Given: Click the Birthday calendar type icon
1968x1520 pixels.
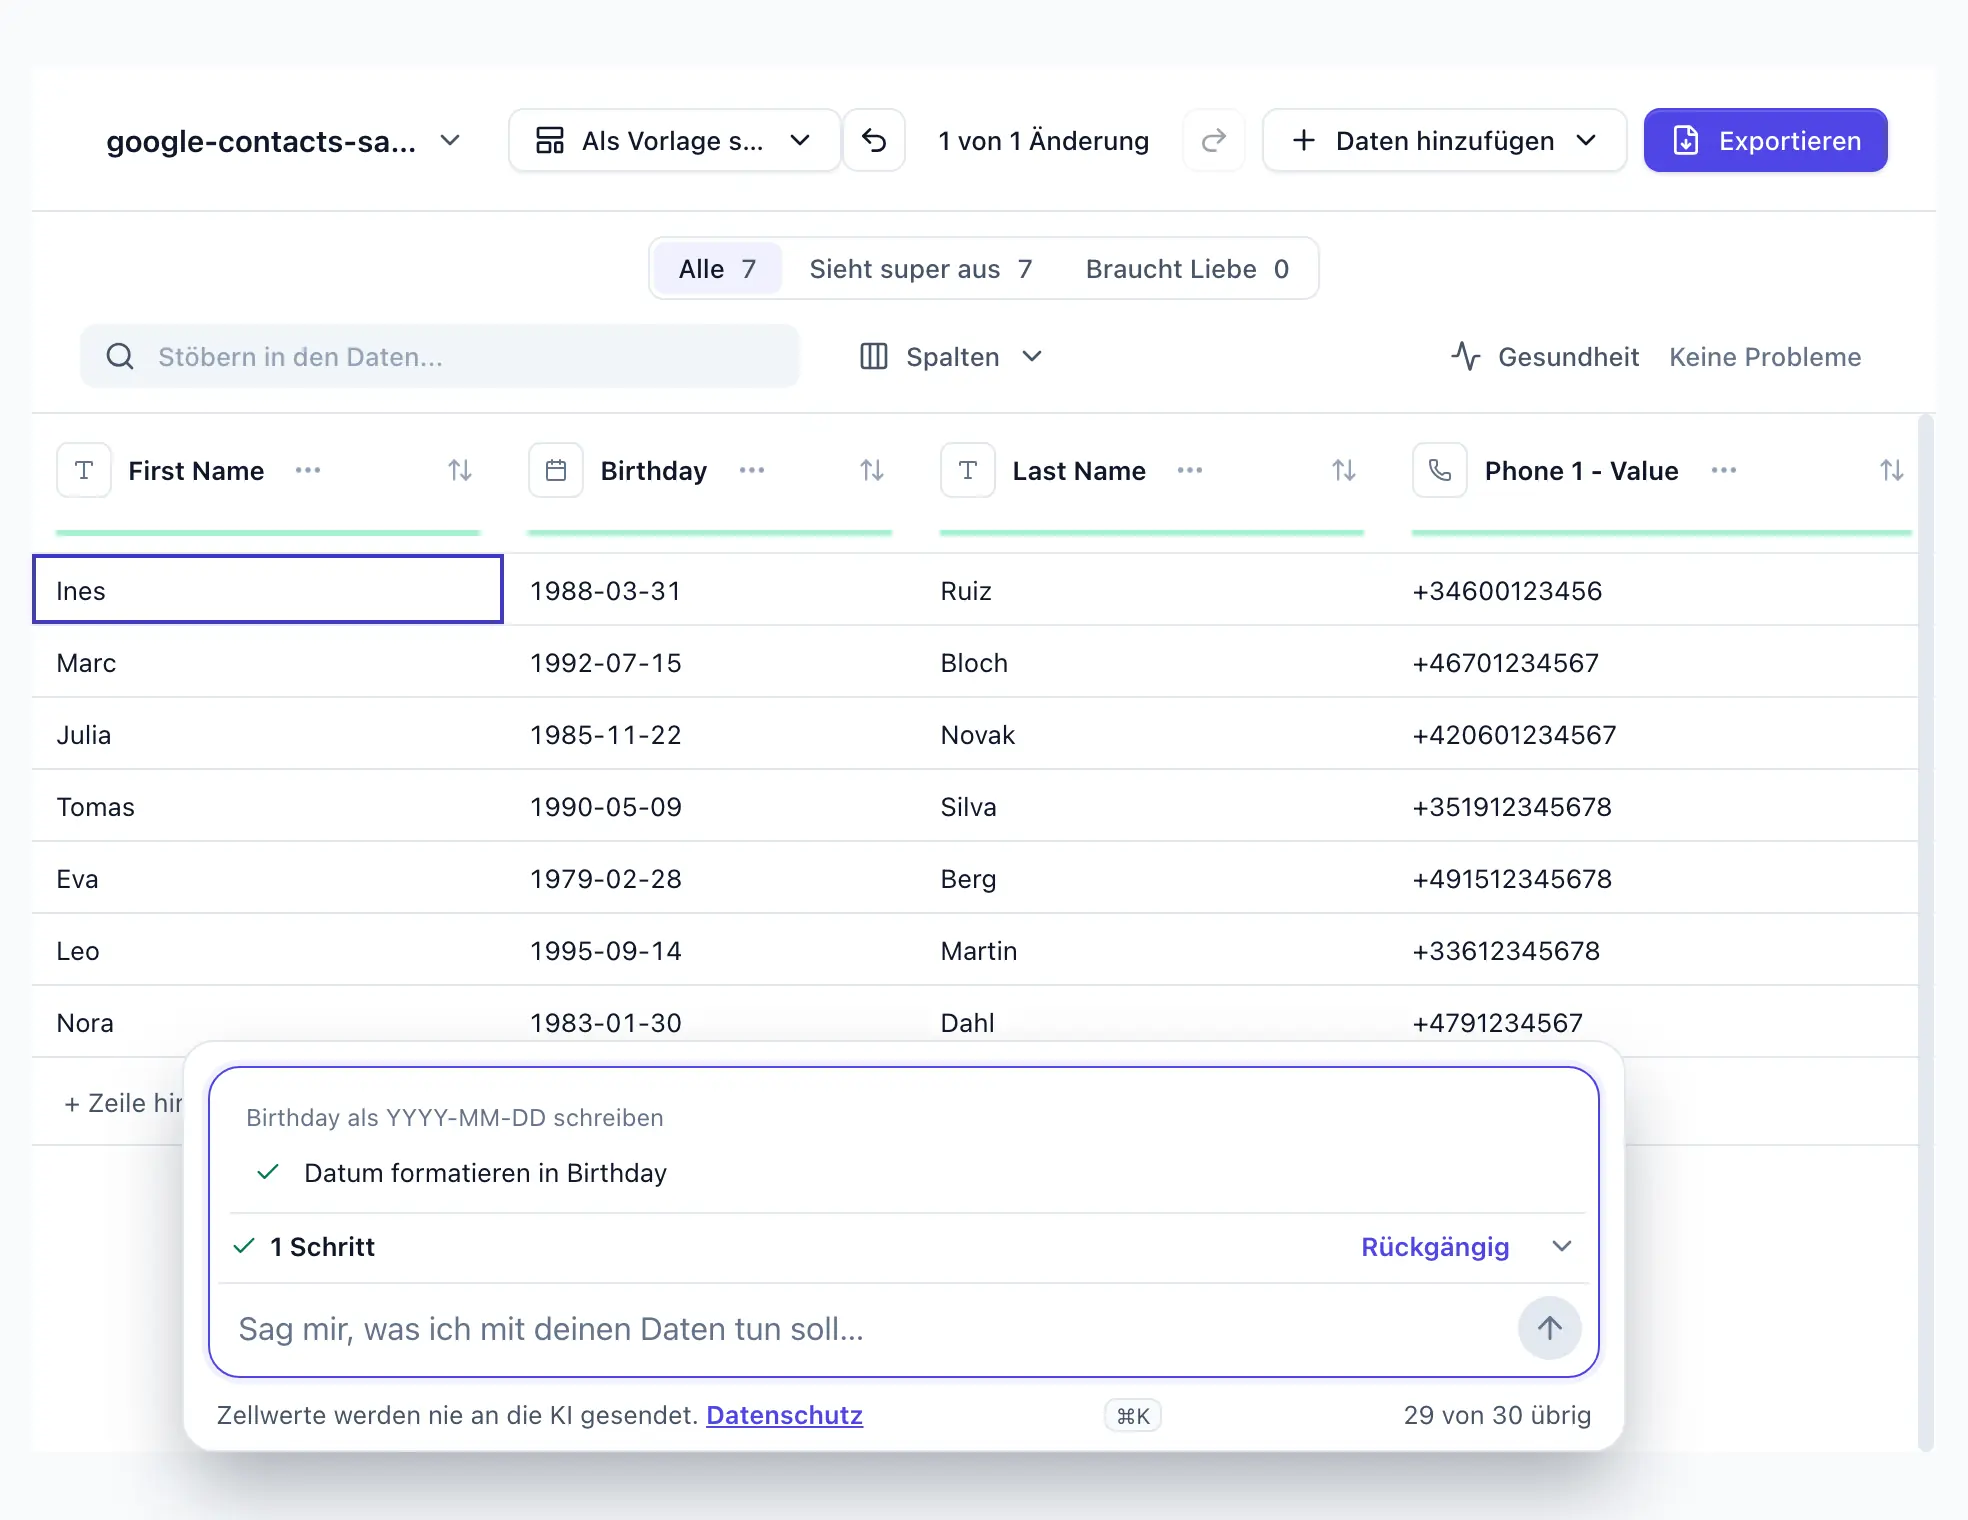Looking at the screenshot, I should 556,470.
